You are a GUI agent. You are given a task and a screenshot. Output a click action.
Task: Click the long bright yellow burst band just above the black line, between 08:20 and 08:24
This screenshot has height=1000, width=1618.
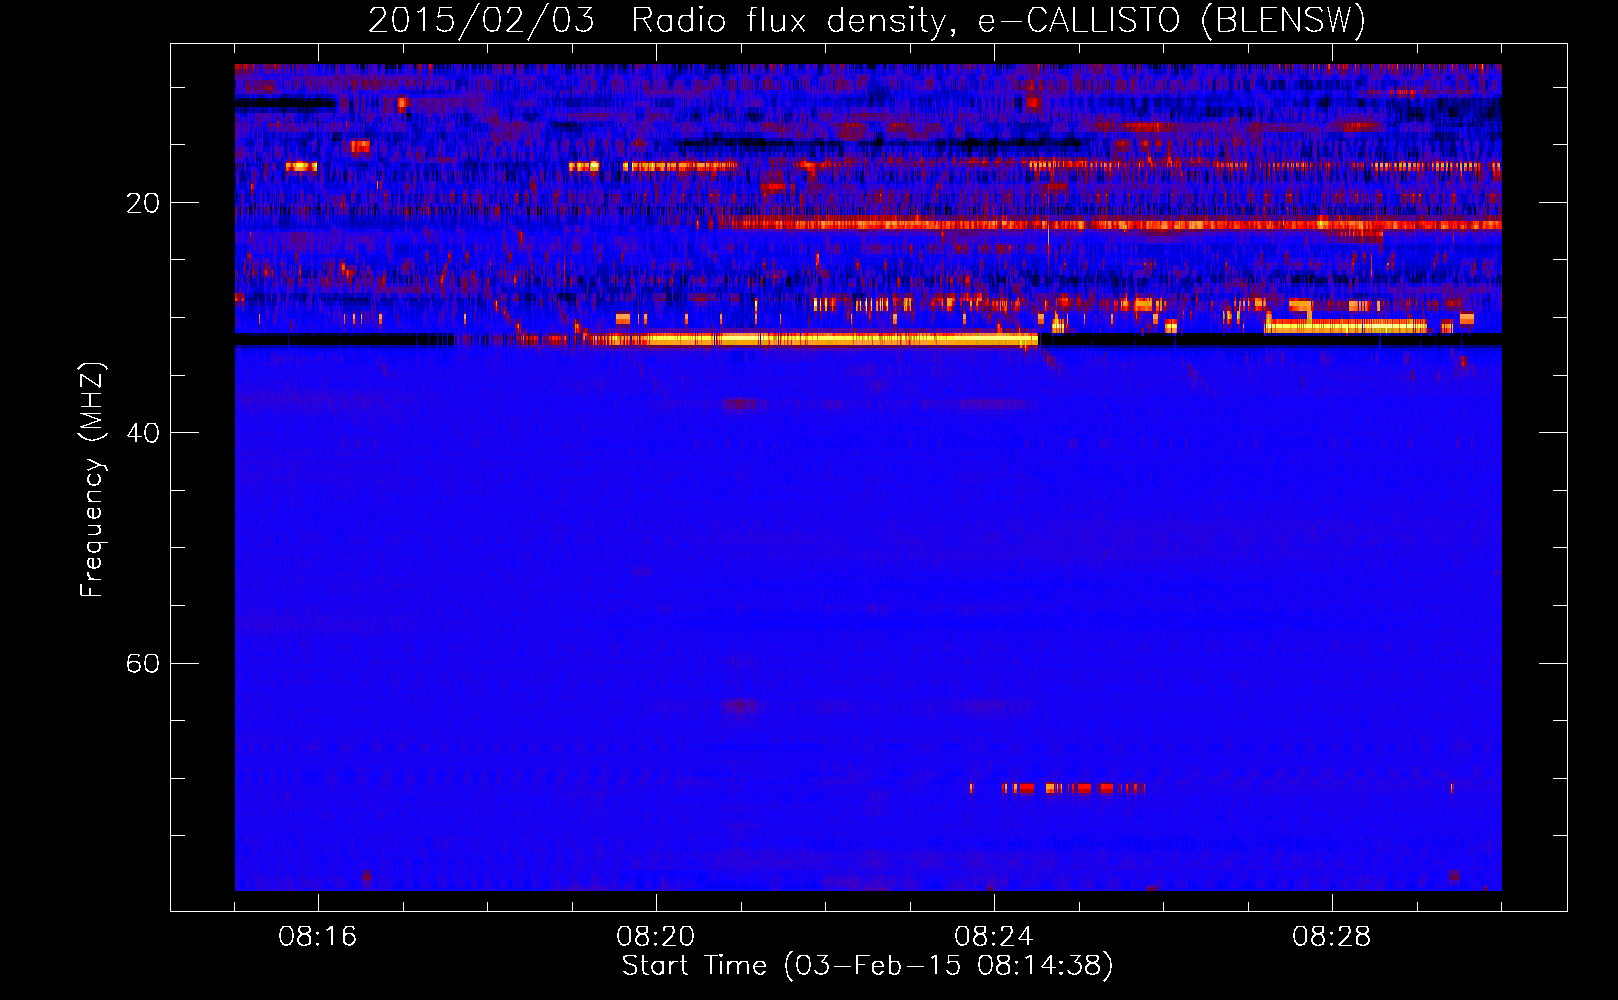(x=810, y=340)
